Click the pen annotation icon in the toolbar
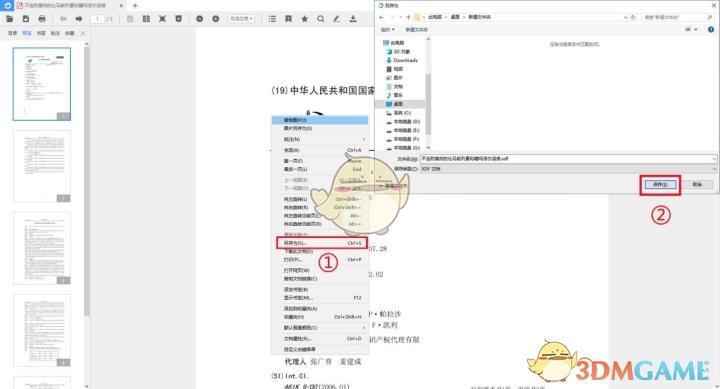Image resolution: width=720 pixels, height=389 pixels. [x=337, y=19]
